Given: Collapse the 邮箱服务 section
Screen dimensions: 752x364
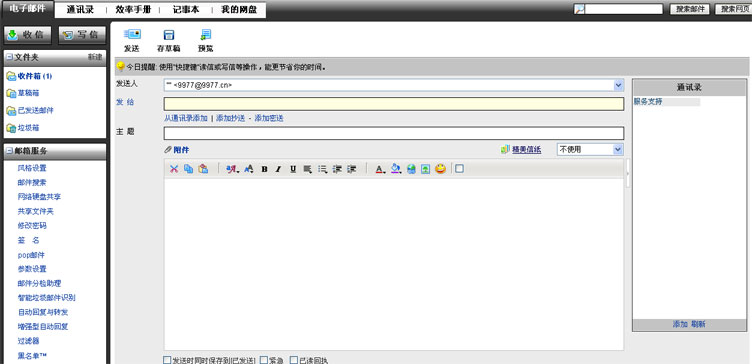Looking at the screenshot, I should 10,152.
